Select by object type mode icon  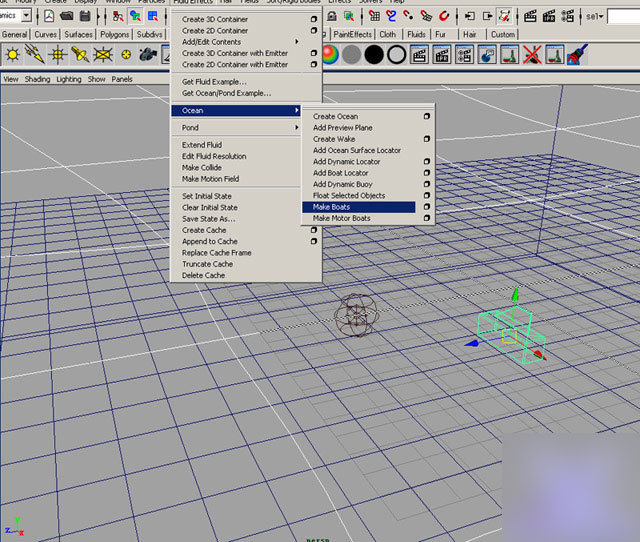coord(135,16)
